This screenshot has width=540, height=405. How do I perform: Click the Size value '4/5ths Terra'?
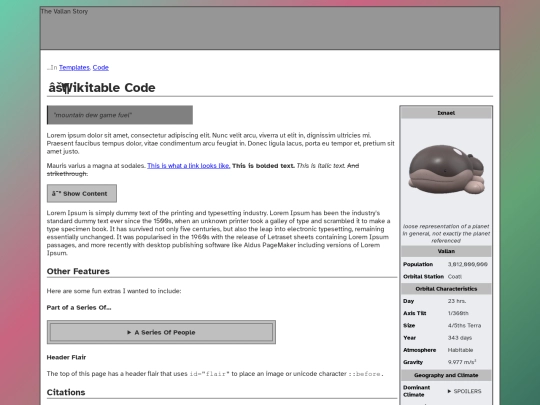464,325
